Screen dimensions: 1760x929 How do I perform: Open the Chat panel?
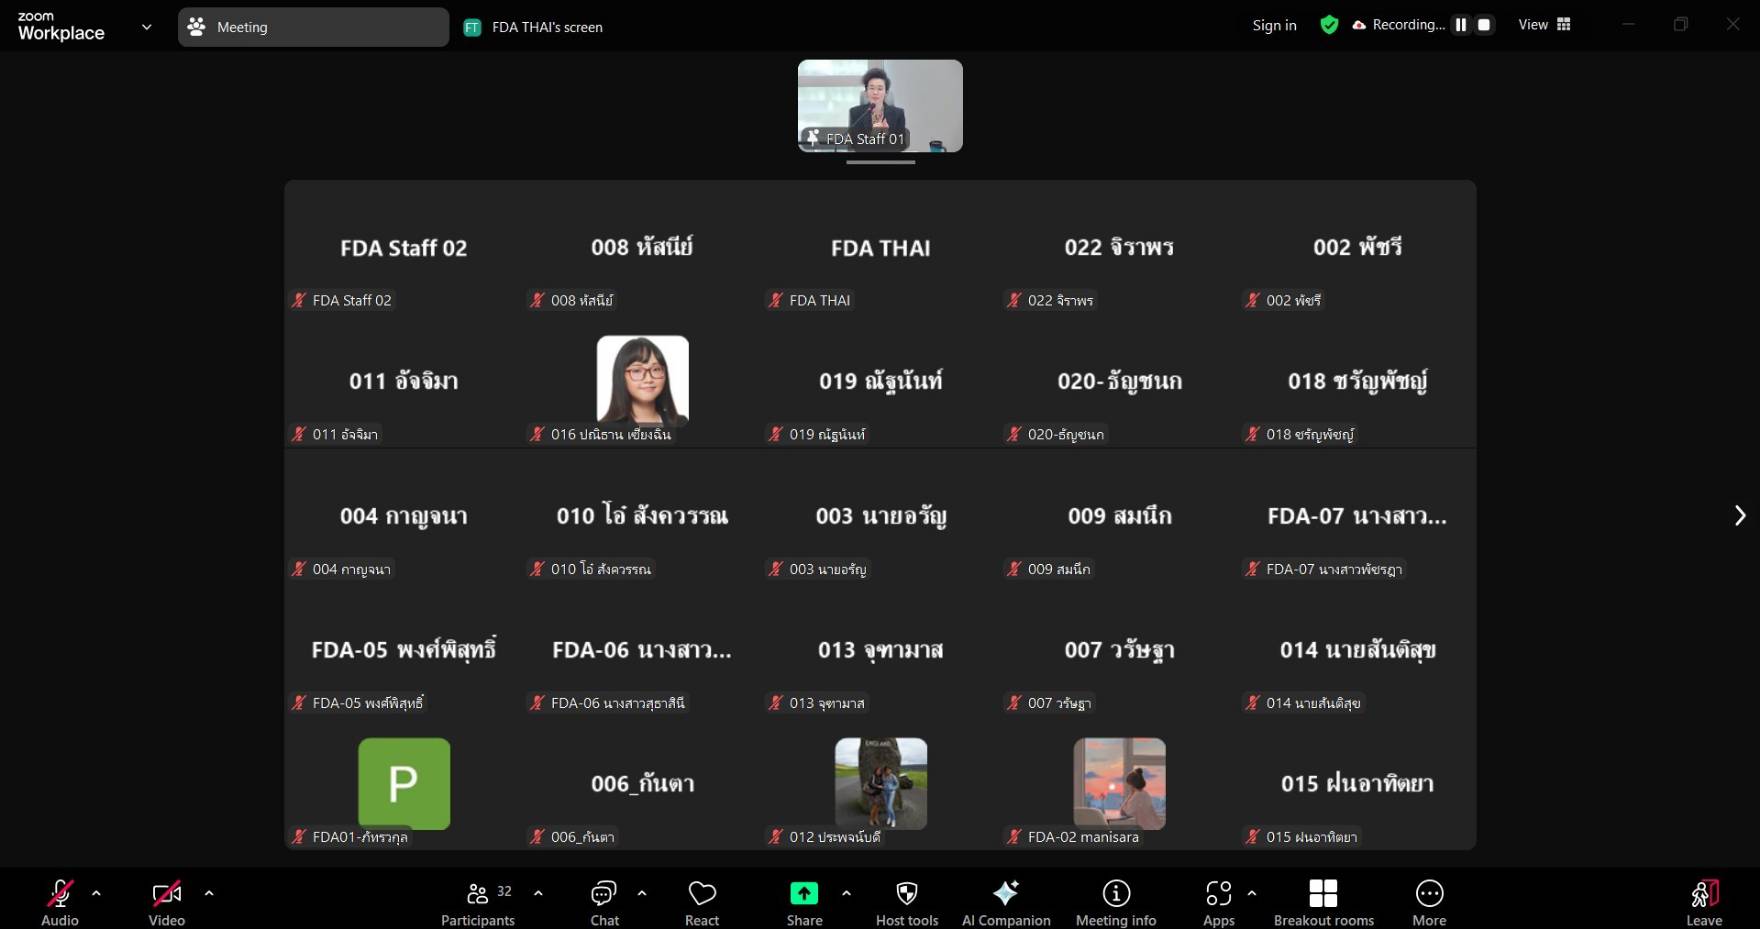point(604,901)
